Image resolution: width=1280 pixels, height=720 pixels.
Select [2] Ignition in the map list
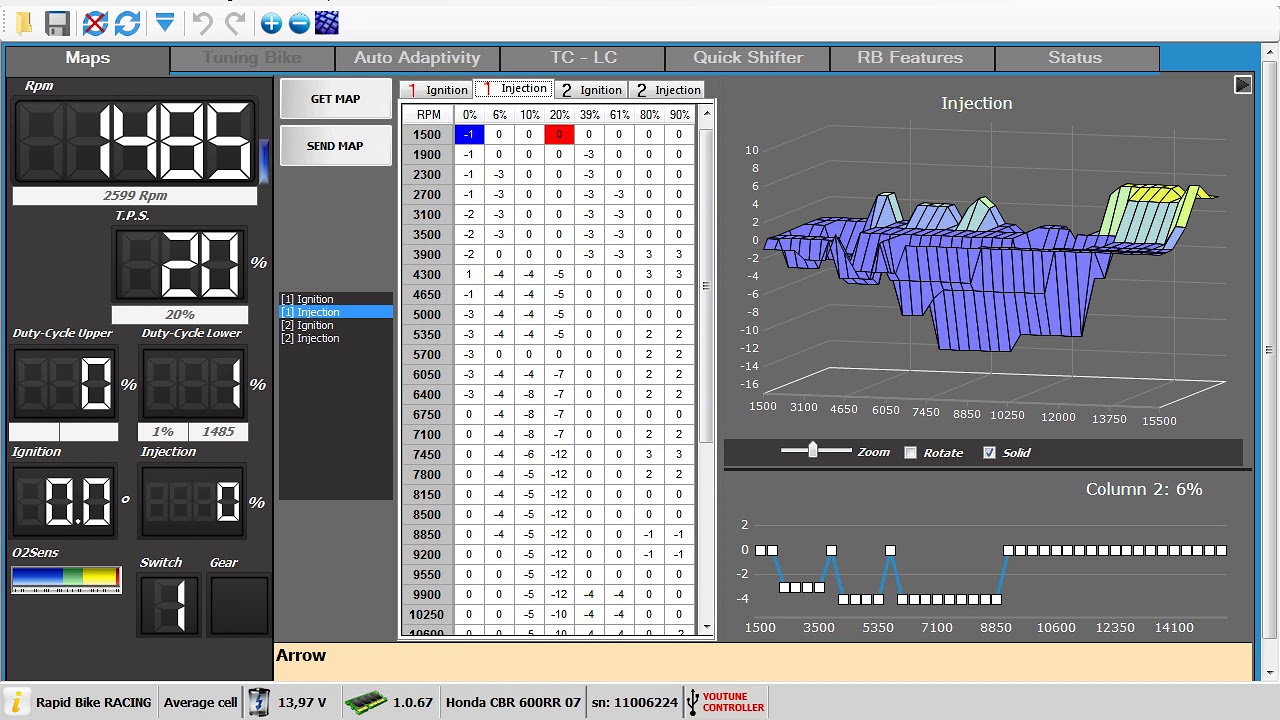coord(335,325)
